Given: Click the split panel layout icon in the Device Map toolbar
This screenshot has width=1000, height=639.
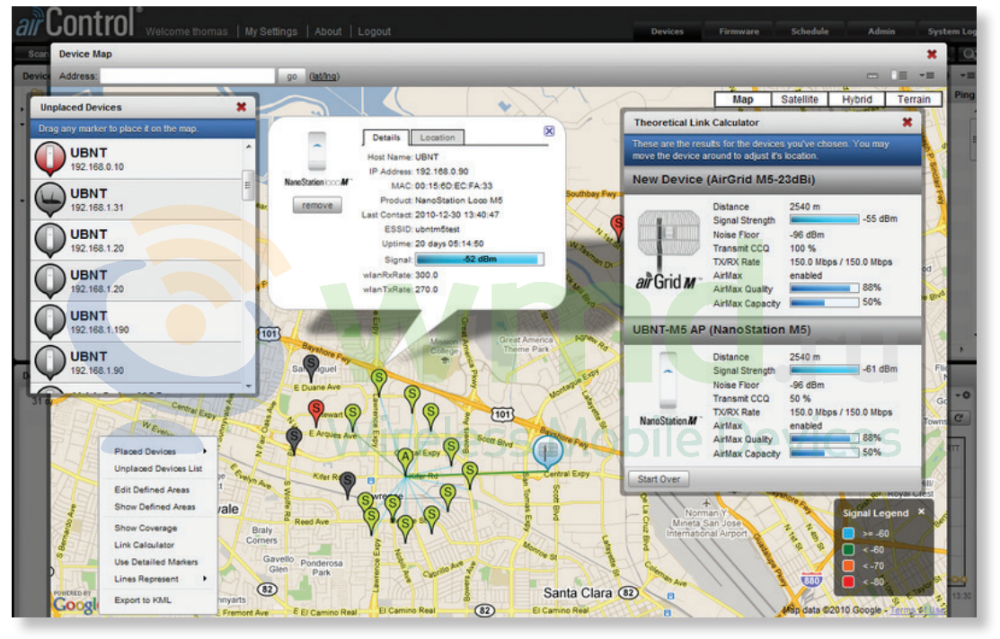Looking at the screenshot, I should [899, 75].
